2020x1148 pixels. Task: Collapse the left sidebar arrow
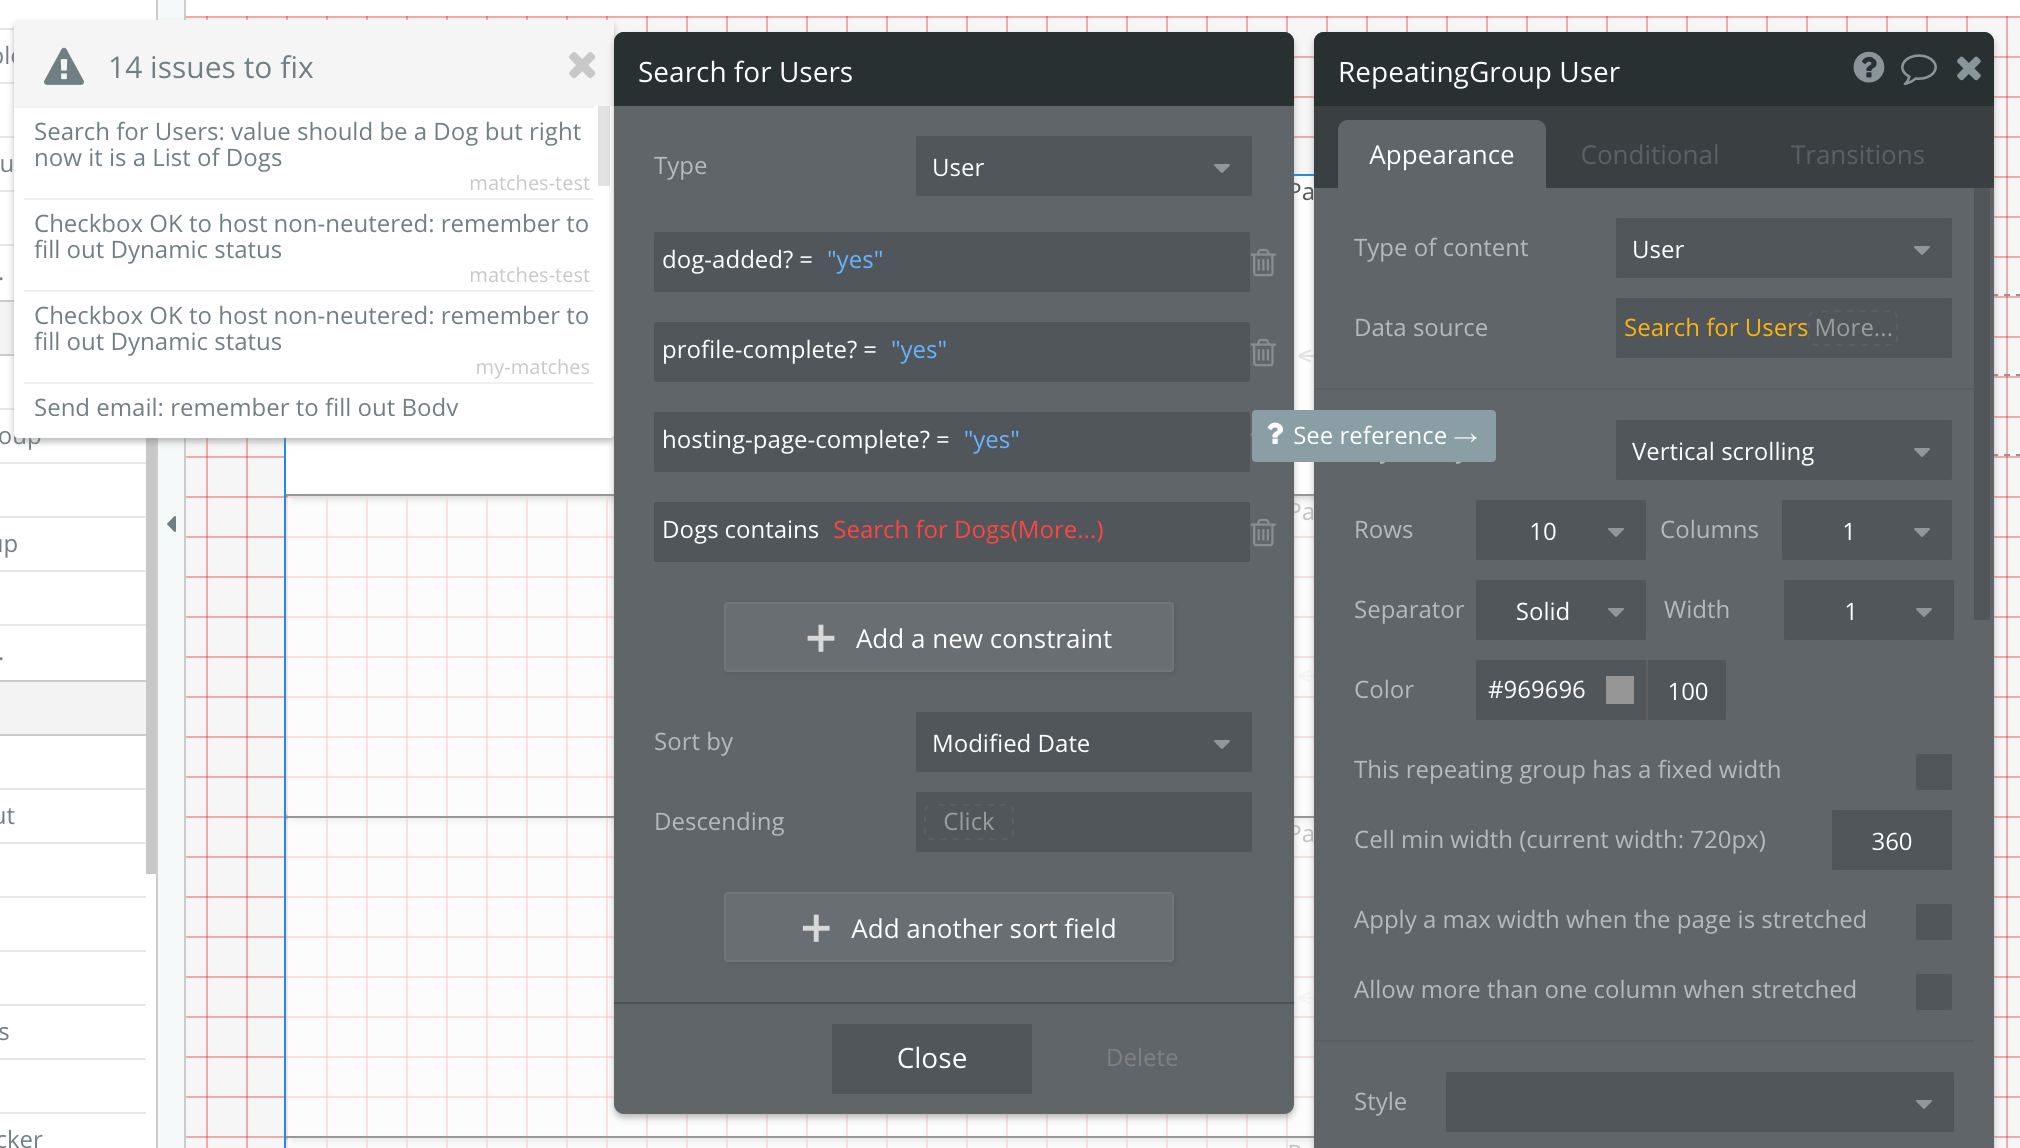click(x=172, y=524)
